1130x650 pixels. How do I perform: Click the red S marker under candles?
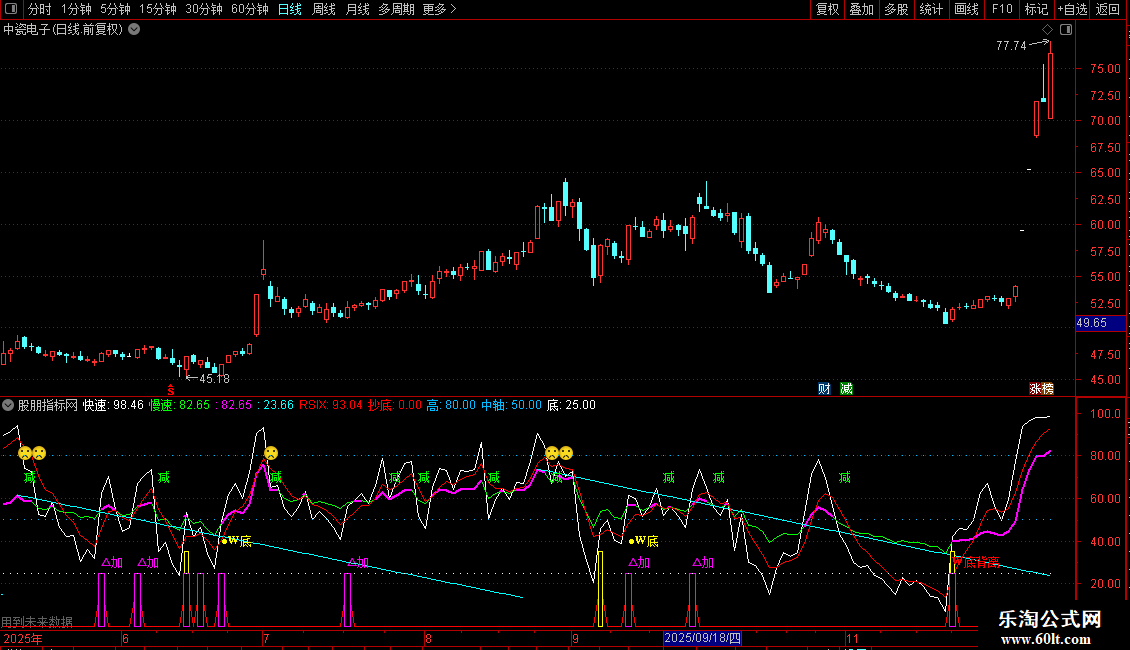click(171, 389)
